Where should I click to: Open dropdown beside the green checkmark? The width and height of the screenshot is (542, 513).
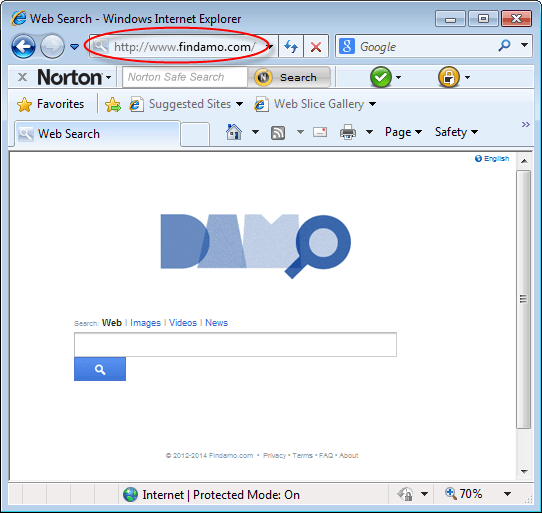tap(399, 77)
